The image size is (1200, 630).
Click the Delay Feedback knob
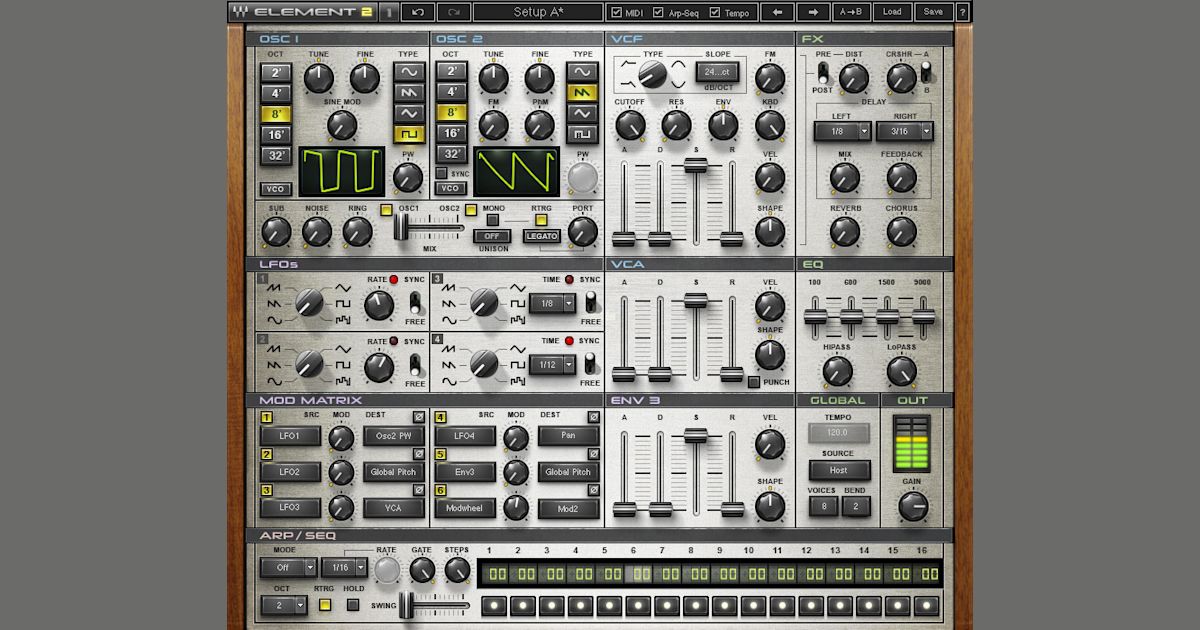901,178
